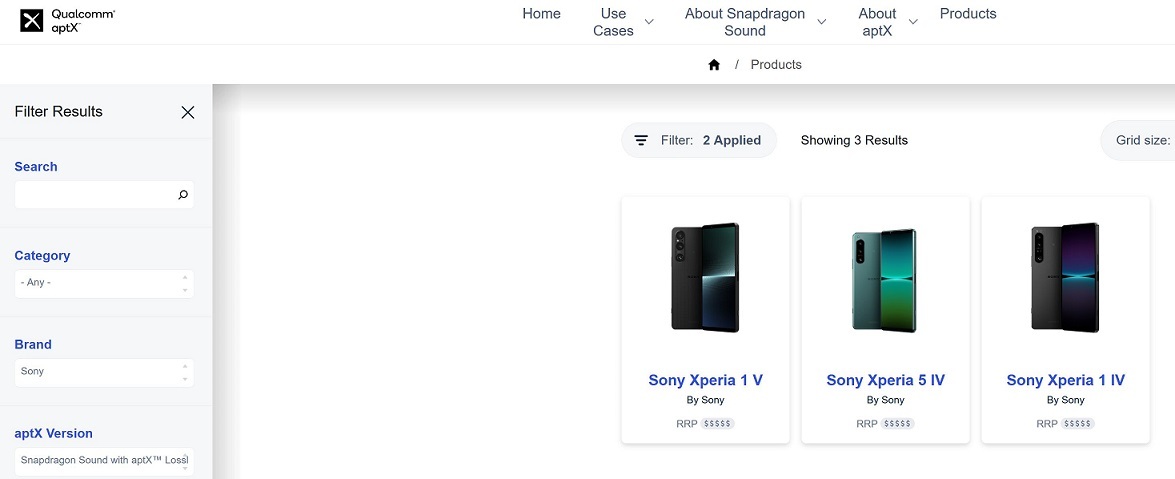Screen dimensions: 1175x479
Task: Click the filter lines icon
Action: tap(641, 141)
